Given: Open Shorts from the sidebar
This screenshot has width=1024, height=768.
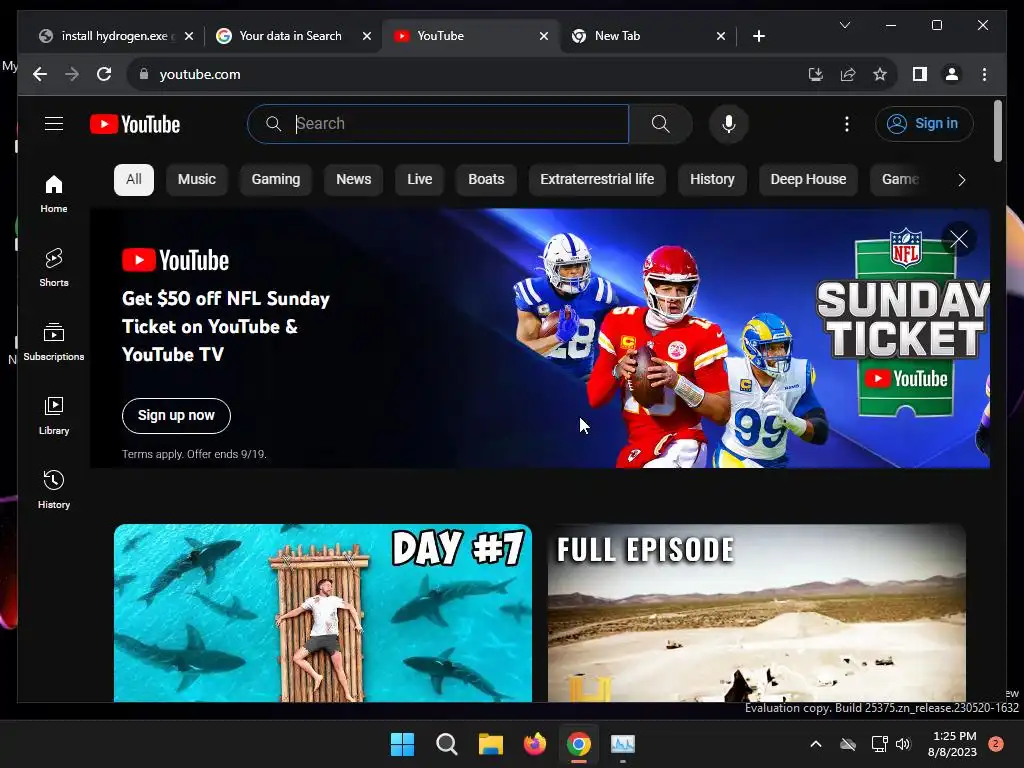Looking at the screenshot, I should 54,267.
